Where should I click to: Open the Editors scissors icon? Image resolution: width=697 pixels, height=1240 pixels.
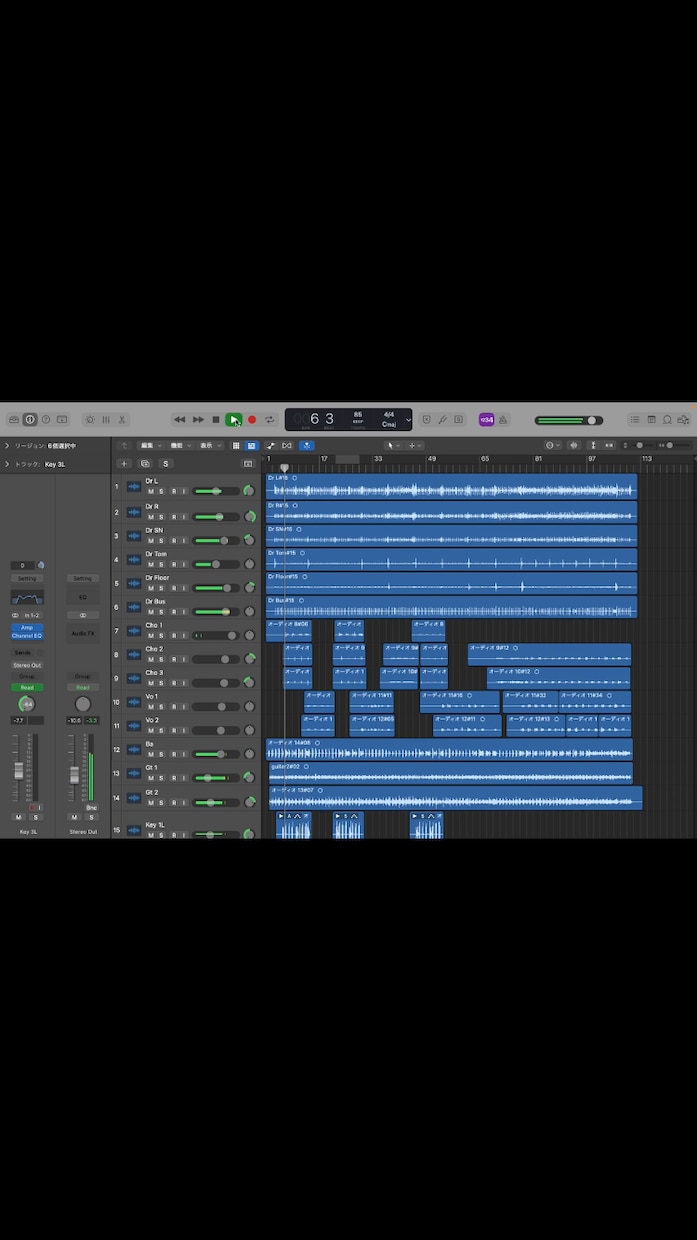click(x=122, y=420)
